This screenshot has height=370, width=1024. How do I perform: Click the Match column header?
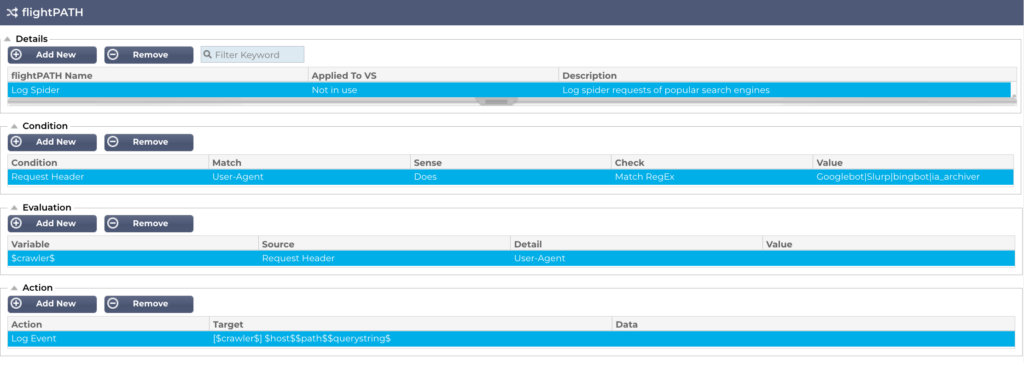(x=310, y=162)
